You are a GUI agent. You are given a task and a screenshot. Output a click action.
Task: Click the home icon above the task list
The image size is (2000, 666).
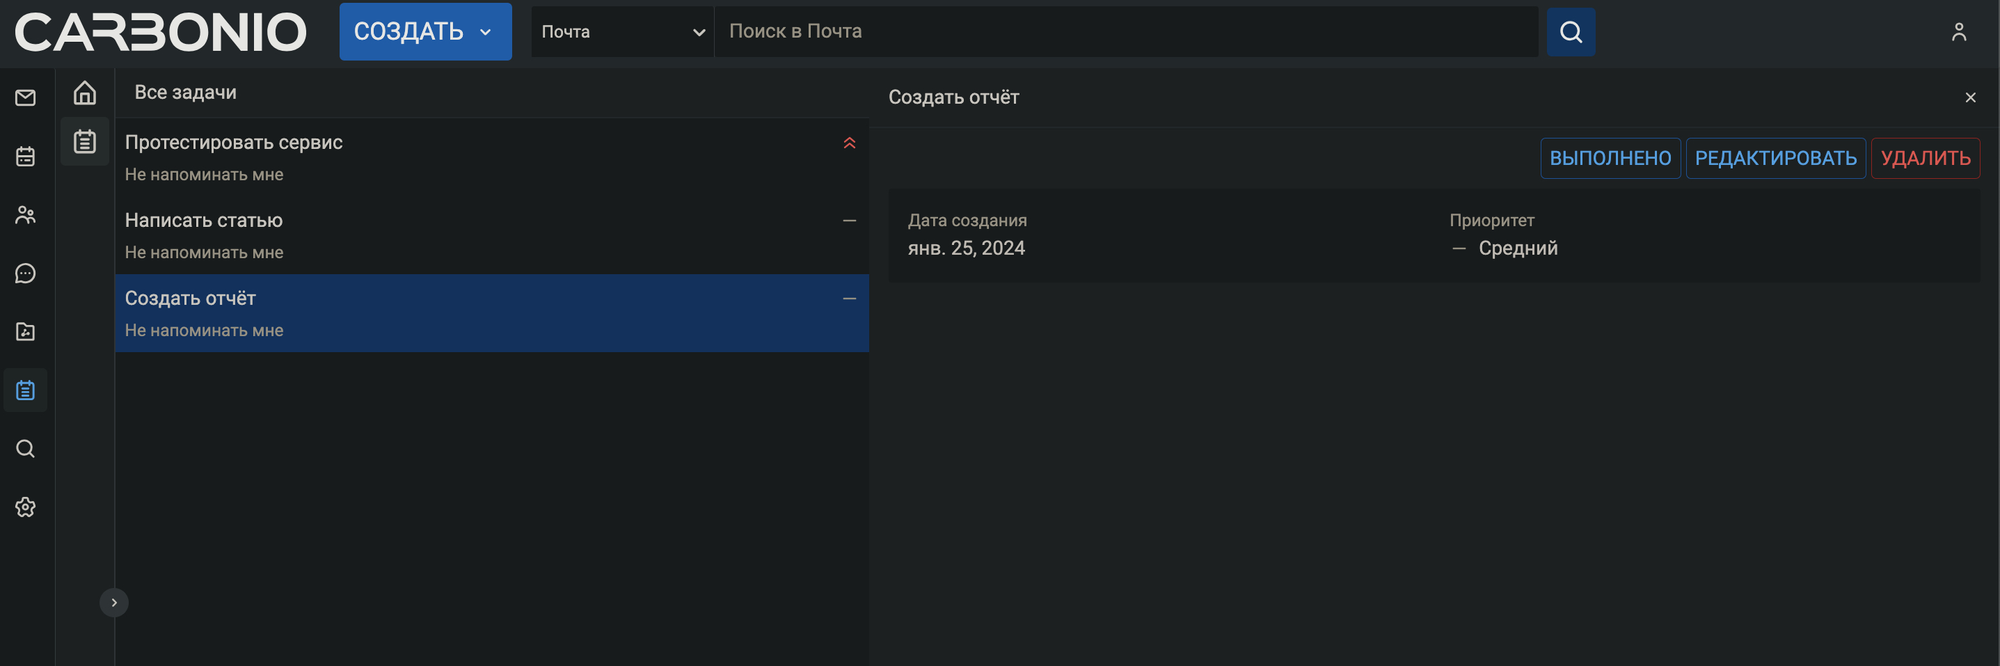(x=85, y=93)
